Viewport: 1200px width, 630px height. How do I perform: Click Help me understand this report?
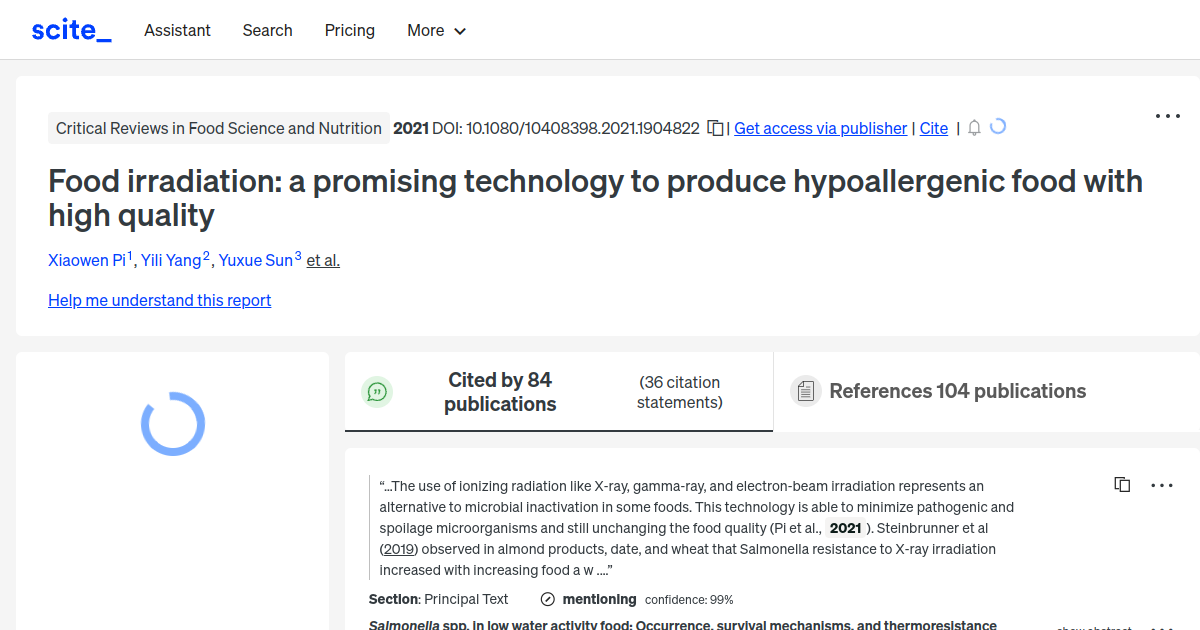tap(159, 300)
